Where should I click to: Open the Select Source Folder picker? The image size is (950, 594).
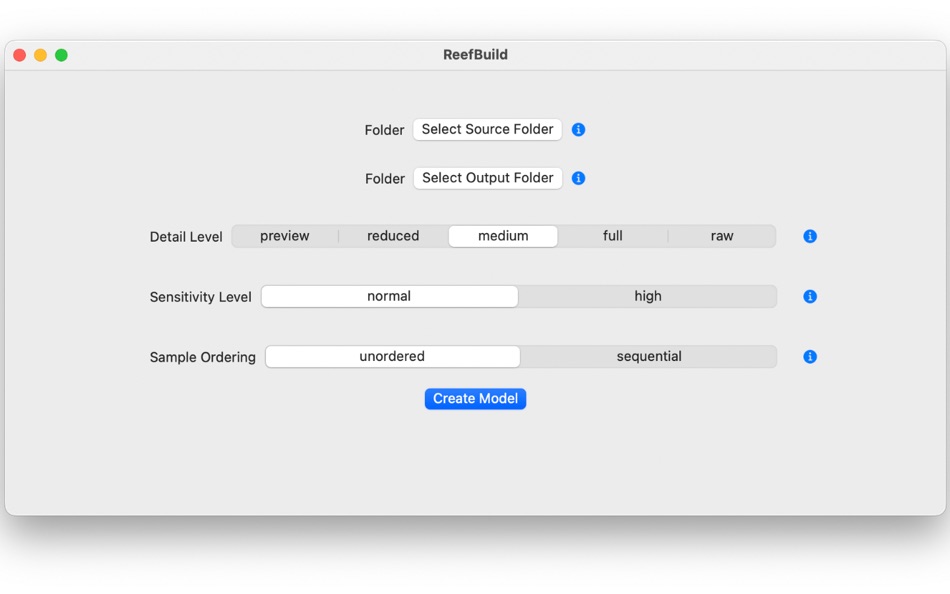[487, 129]
